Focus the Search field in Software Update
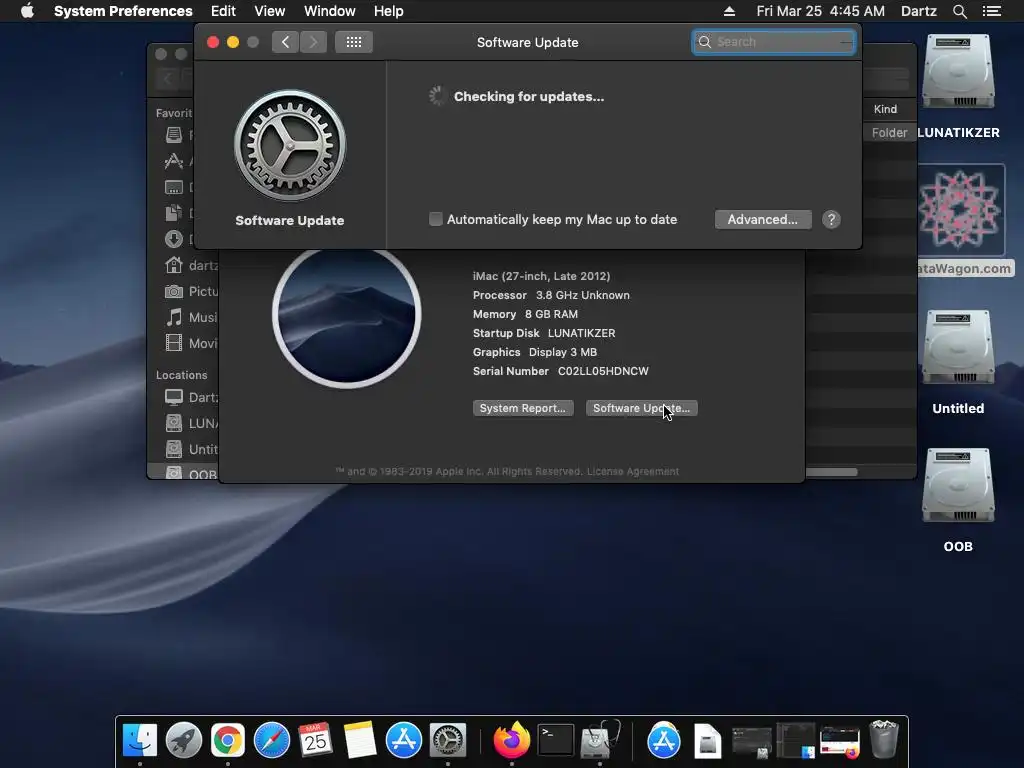This screenshot has width=1024, height=768. pyautogui.click(x=774, y=42)
